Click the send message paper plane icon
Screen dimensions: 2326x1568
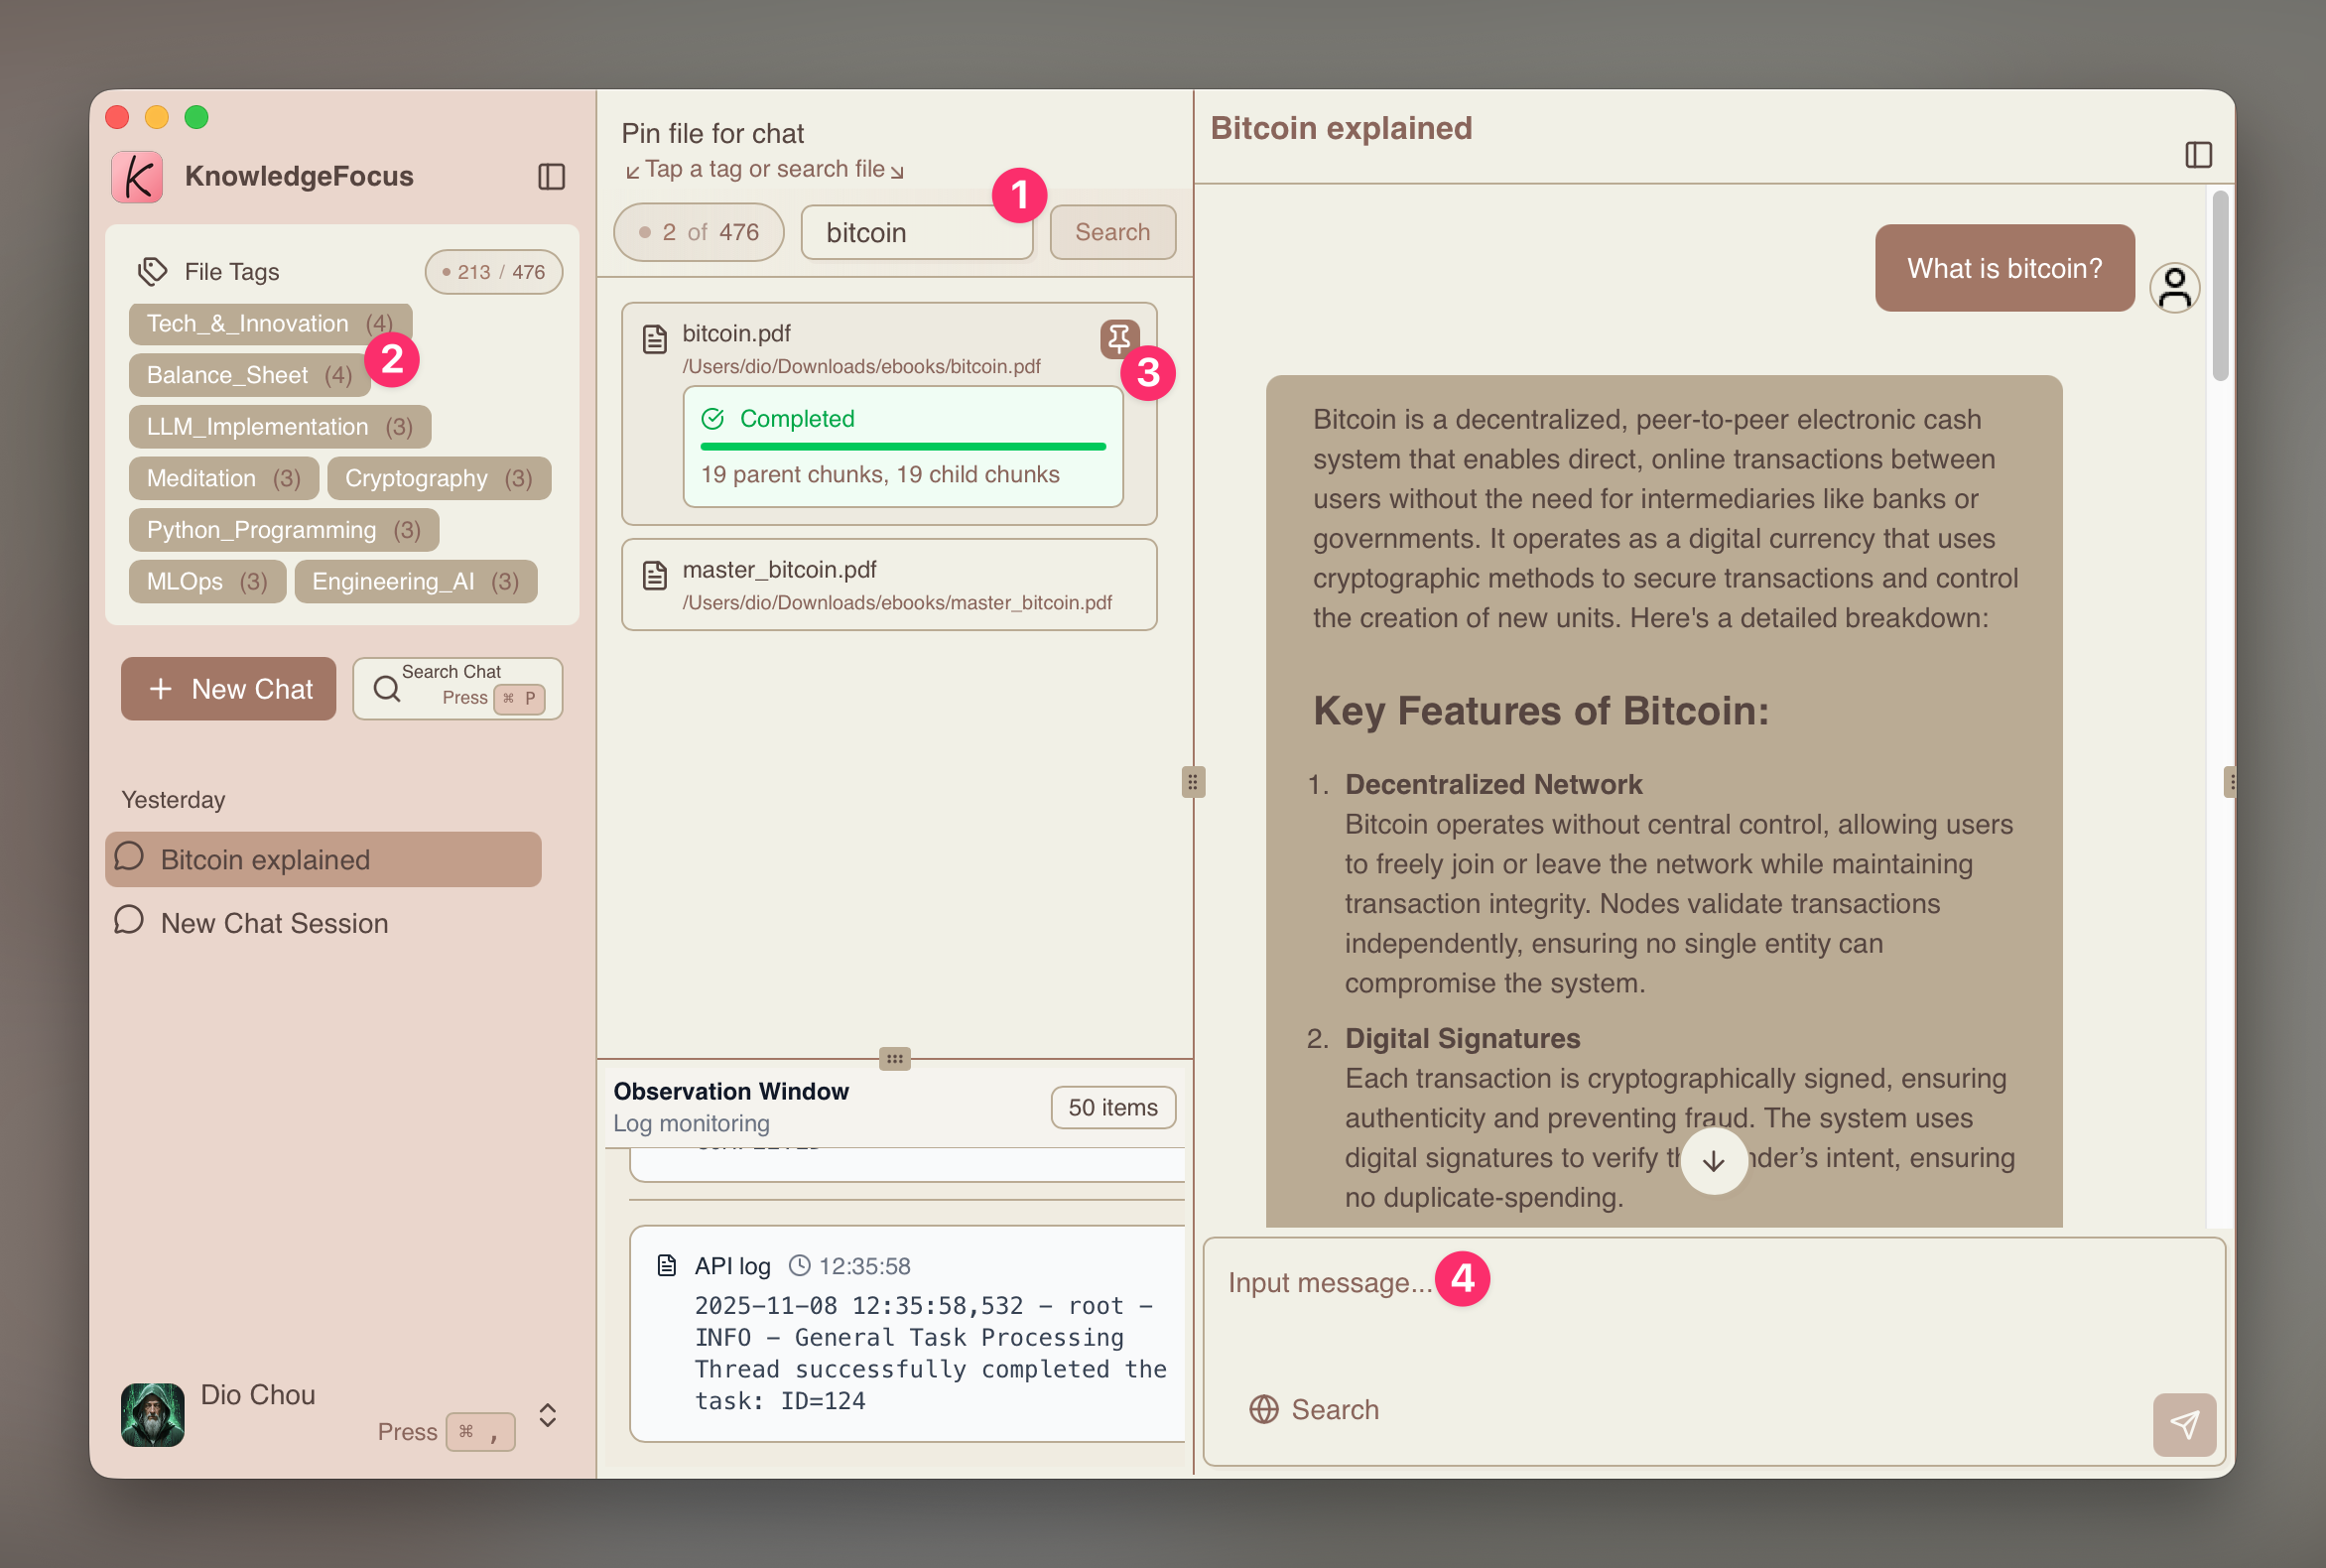[2183, 1424]
